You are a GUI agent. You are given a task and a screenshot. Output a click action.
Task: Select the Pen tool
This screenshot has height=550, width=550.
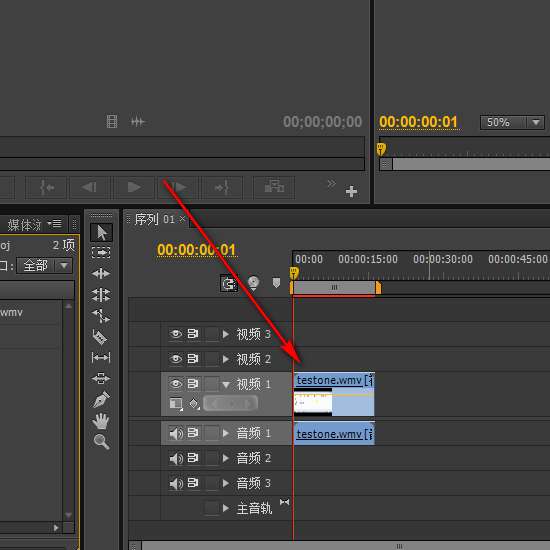[101, 400]
